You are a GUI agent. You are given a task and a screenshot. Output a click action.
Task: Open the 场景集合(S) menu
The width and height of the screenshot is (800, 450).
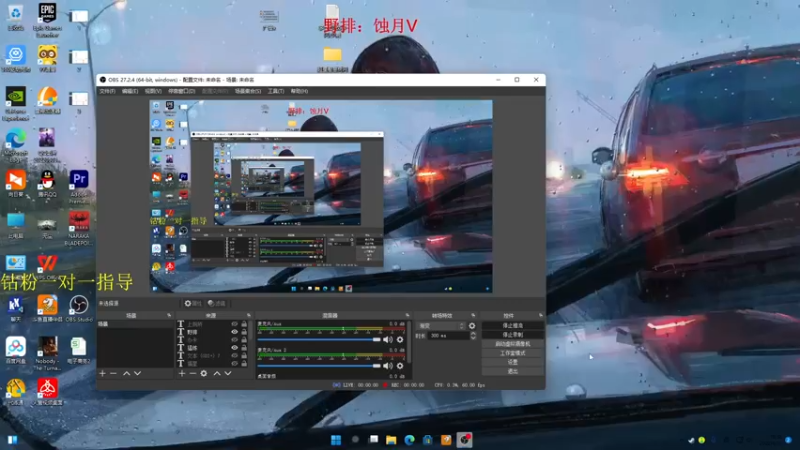[x=248, y=91]
